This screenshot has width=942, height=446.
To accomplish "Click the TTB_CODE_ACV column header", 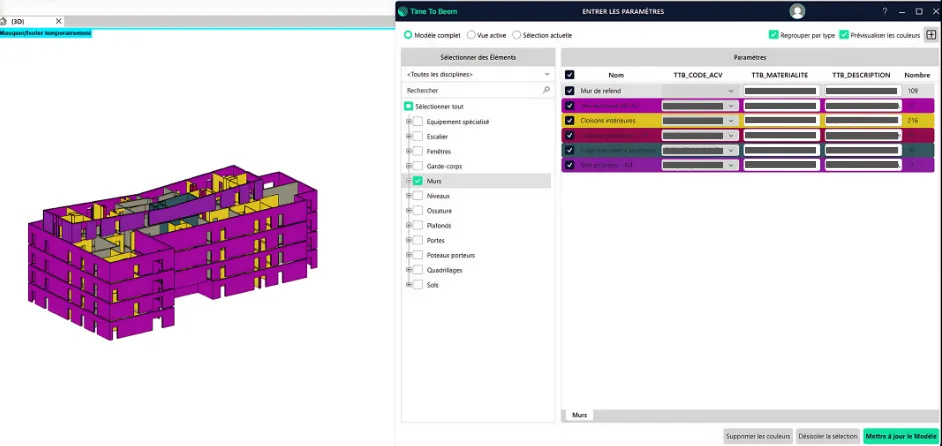I will click(x=697, y=75).
